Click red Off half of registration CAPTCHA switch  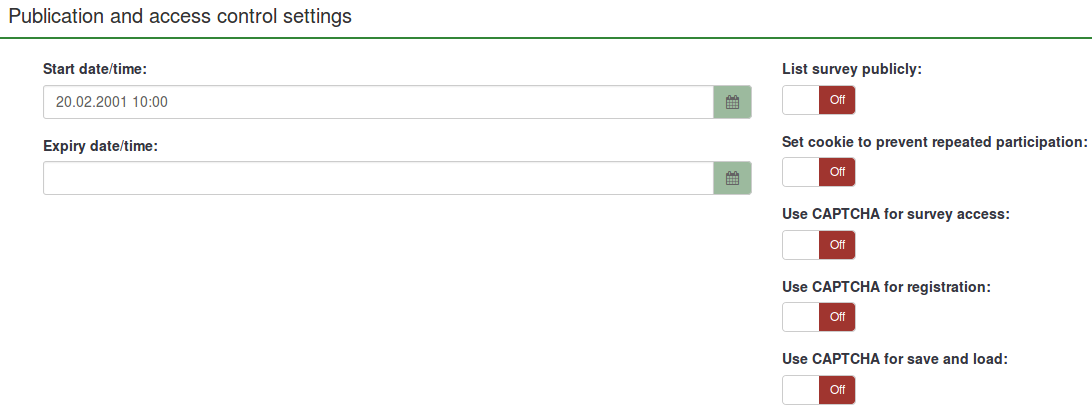coord(837,317)
